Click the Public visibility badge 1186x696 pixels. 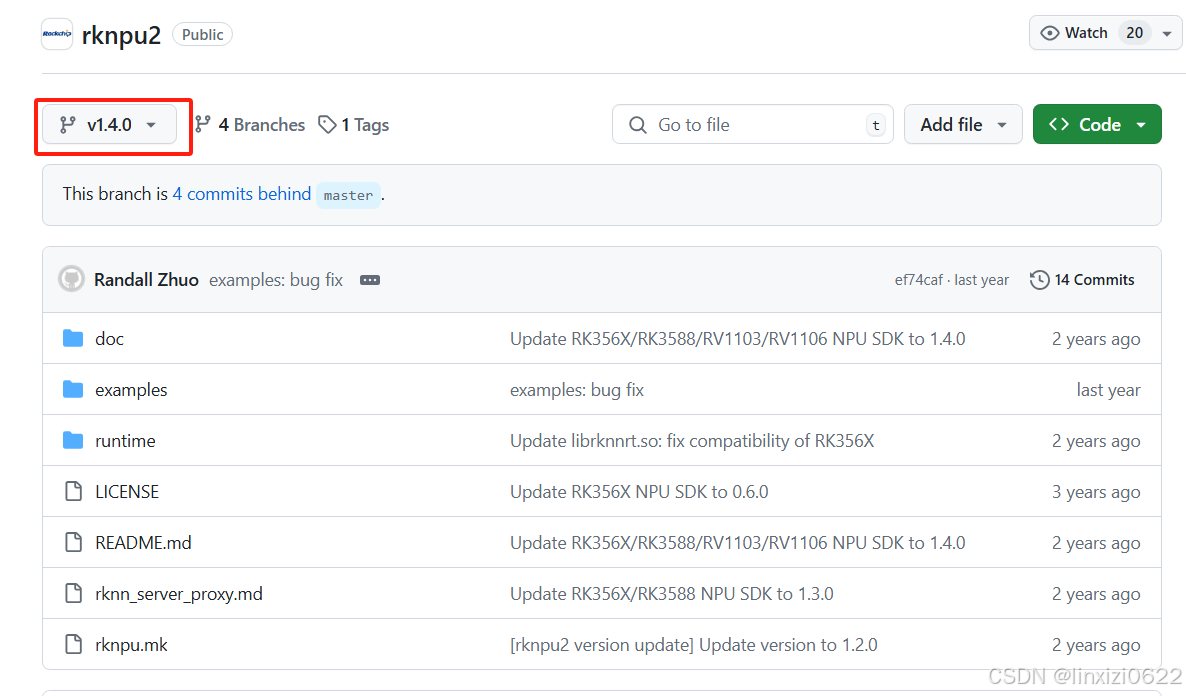[x=203, y=35]
